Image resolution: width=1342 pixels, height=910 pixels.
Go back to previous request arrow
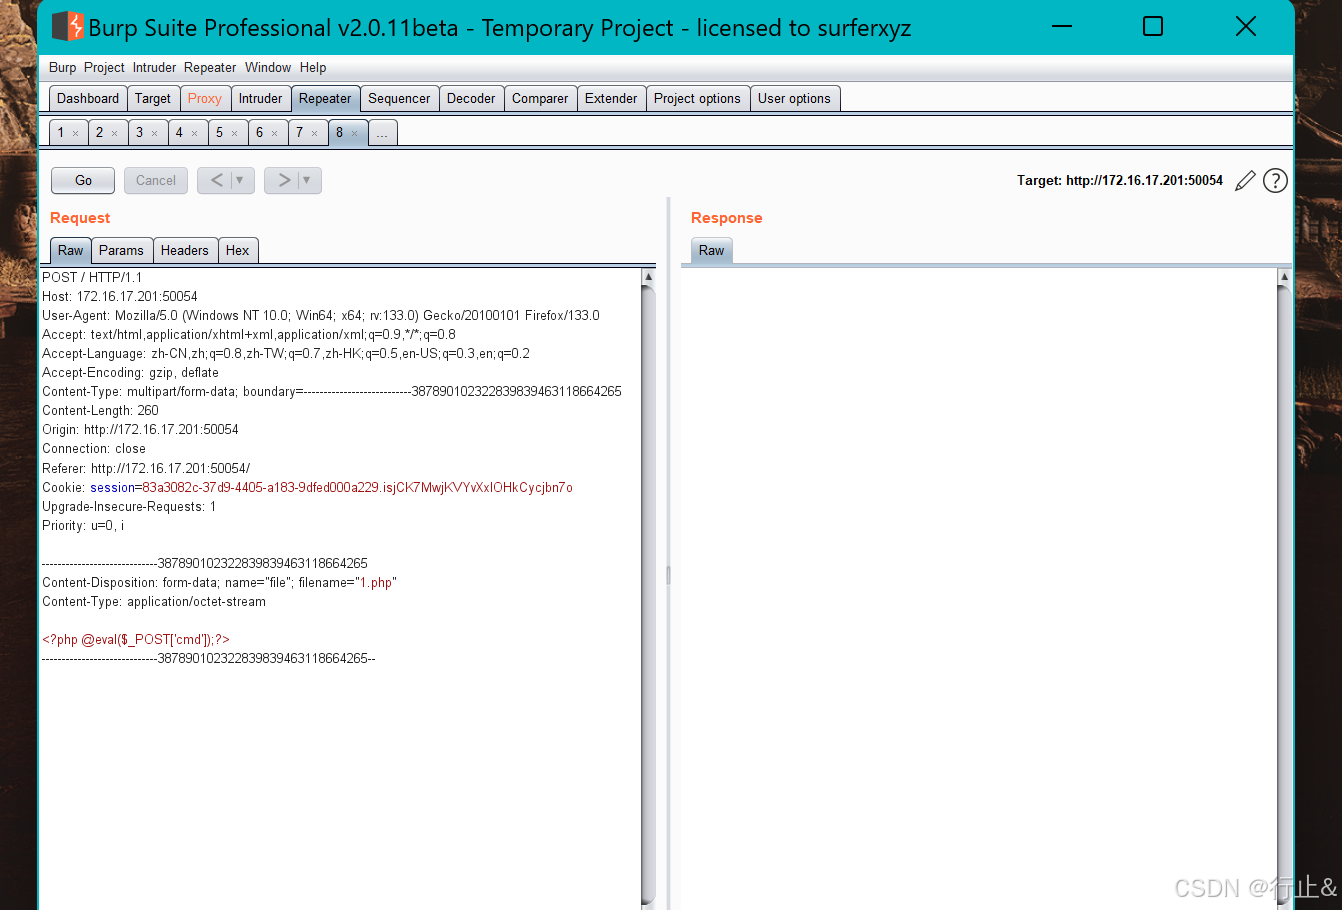tap(216, 180)
